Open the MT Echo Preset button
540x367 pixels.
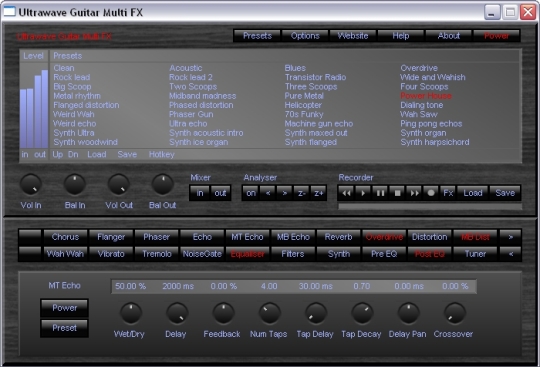tap(64, 328)
